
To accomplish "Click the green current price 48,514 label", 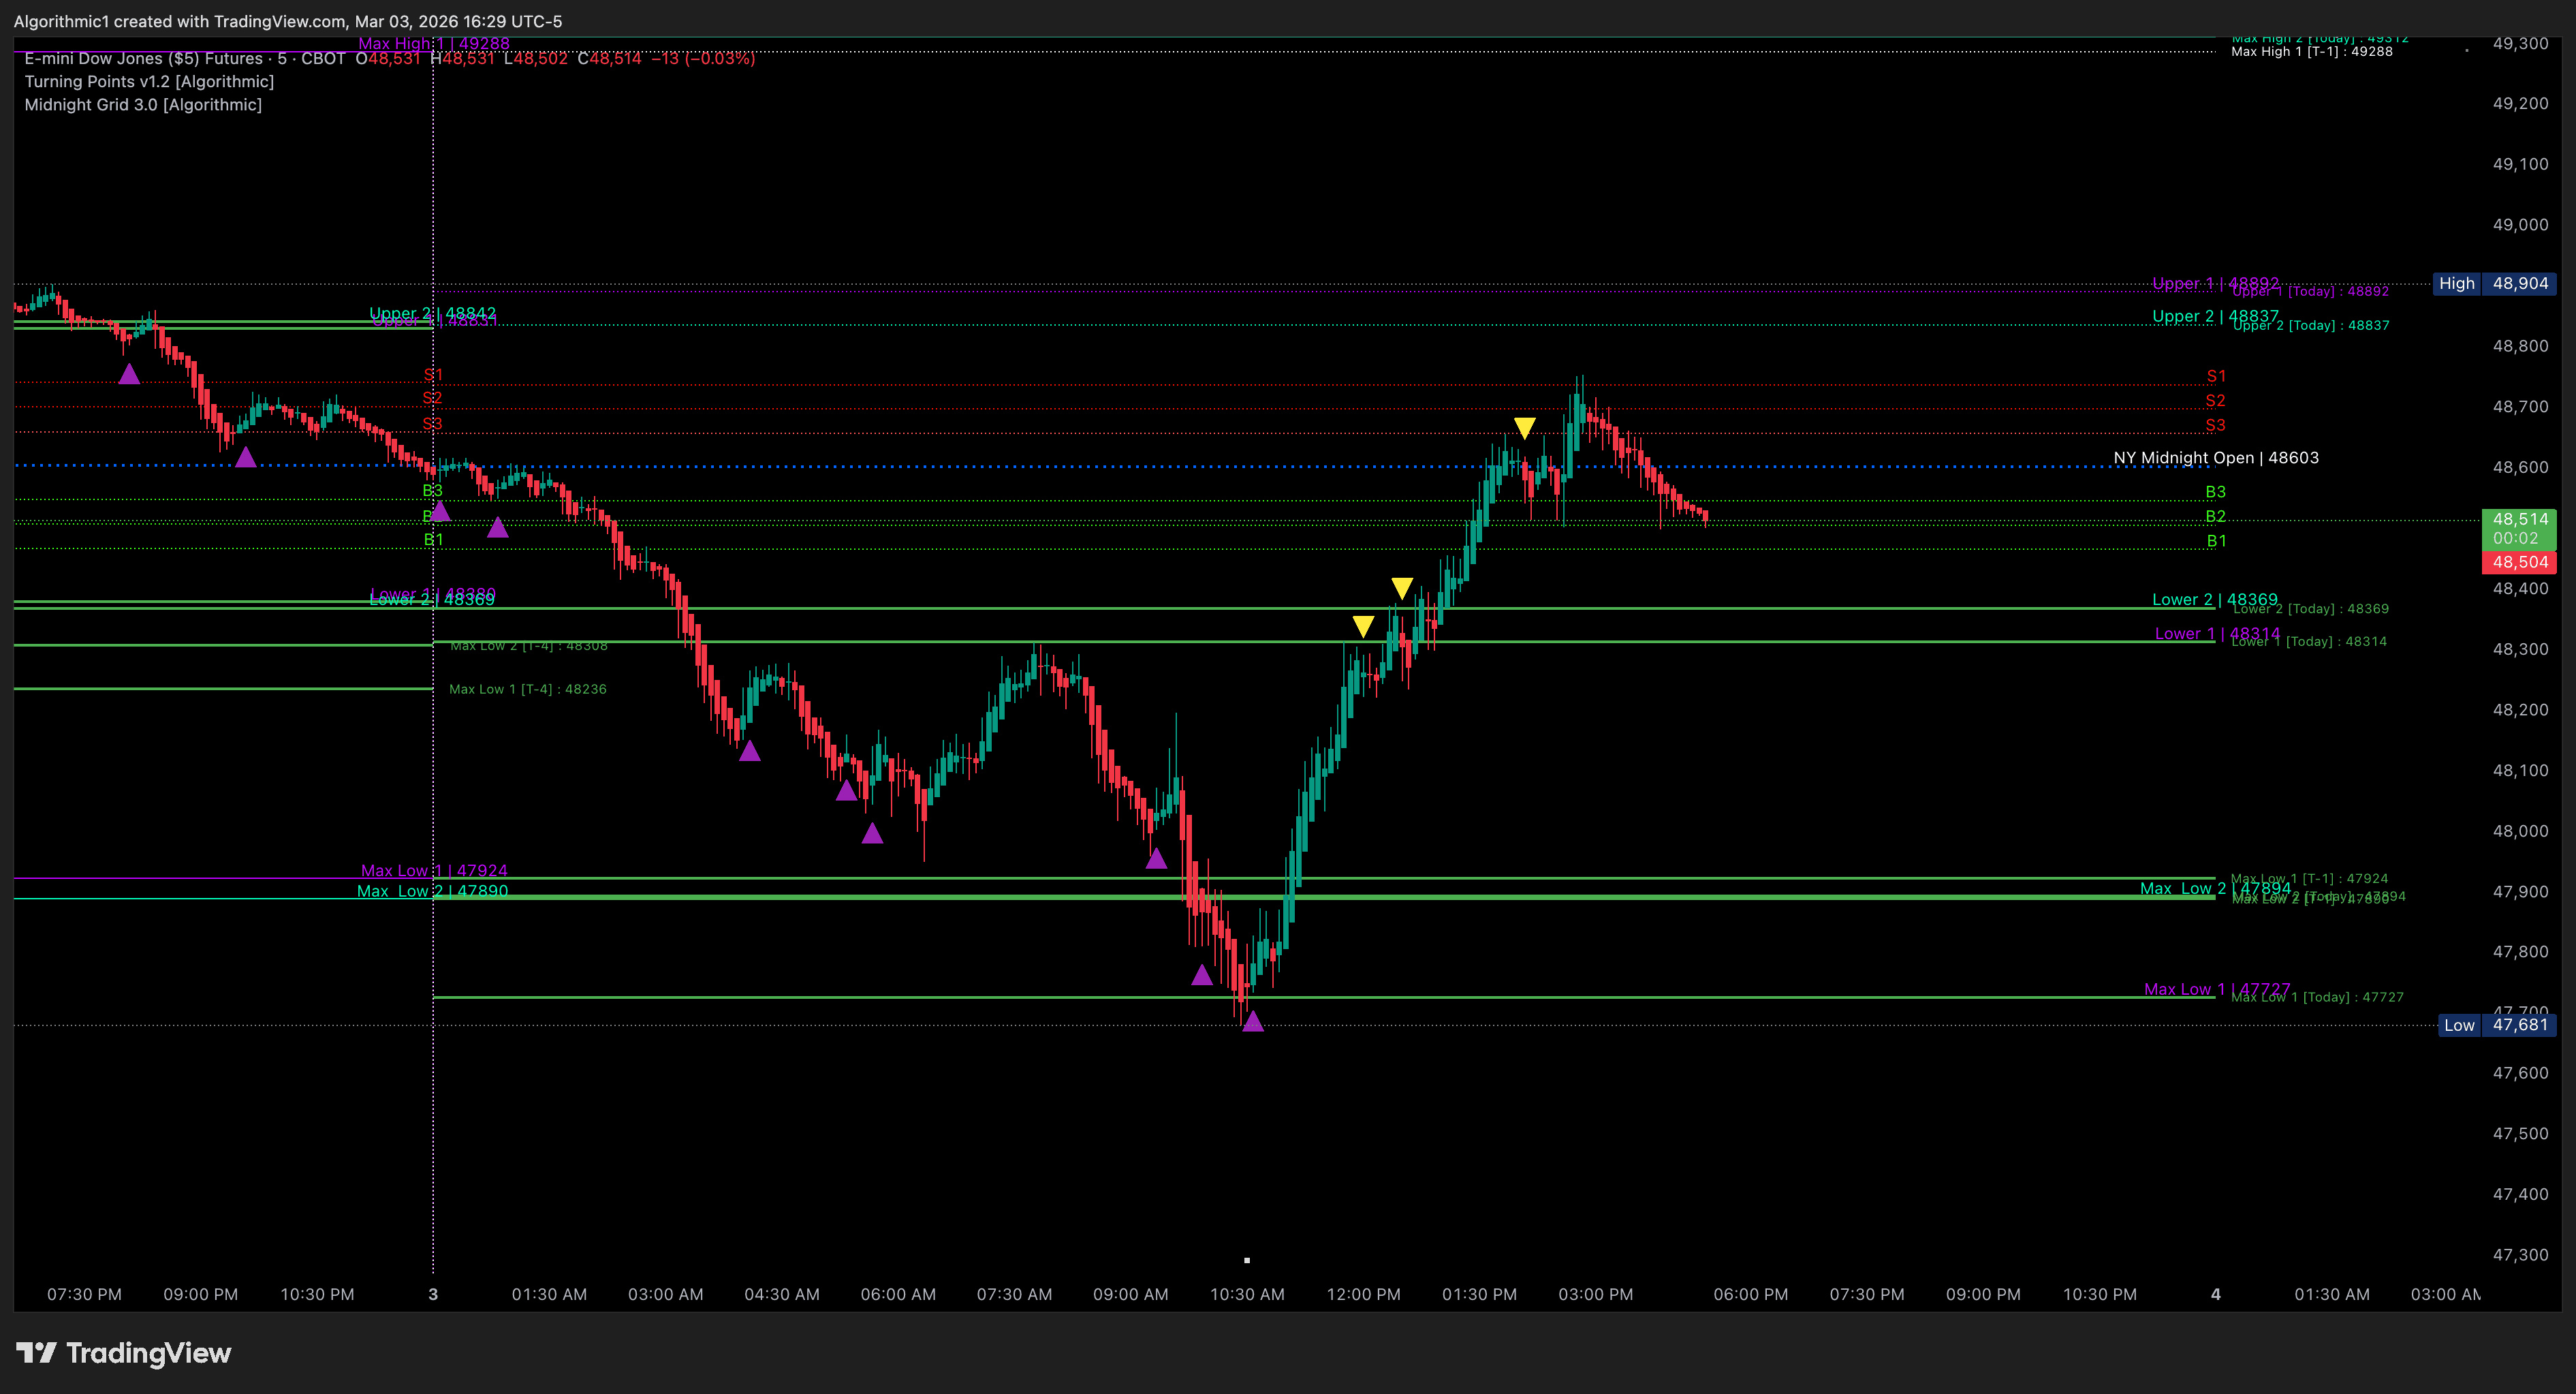I will point(2519,520).
